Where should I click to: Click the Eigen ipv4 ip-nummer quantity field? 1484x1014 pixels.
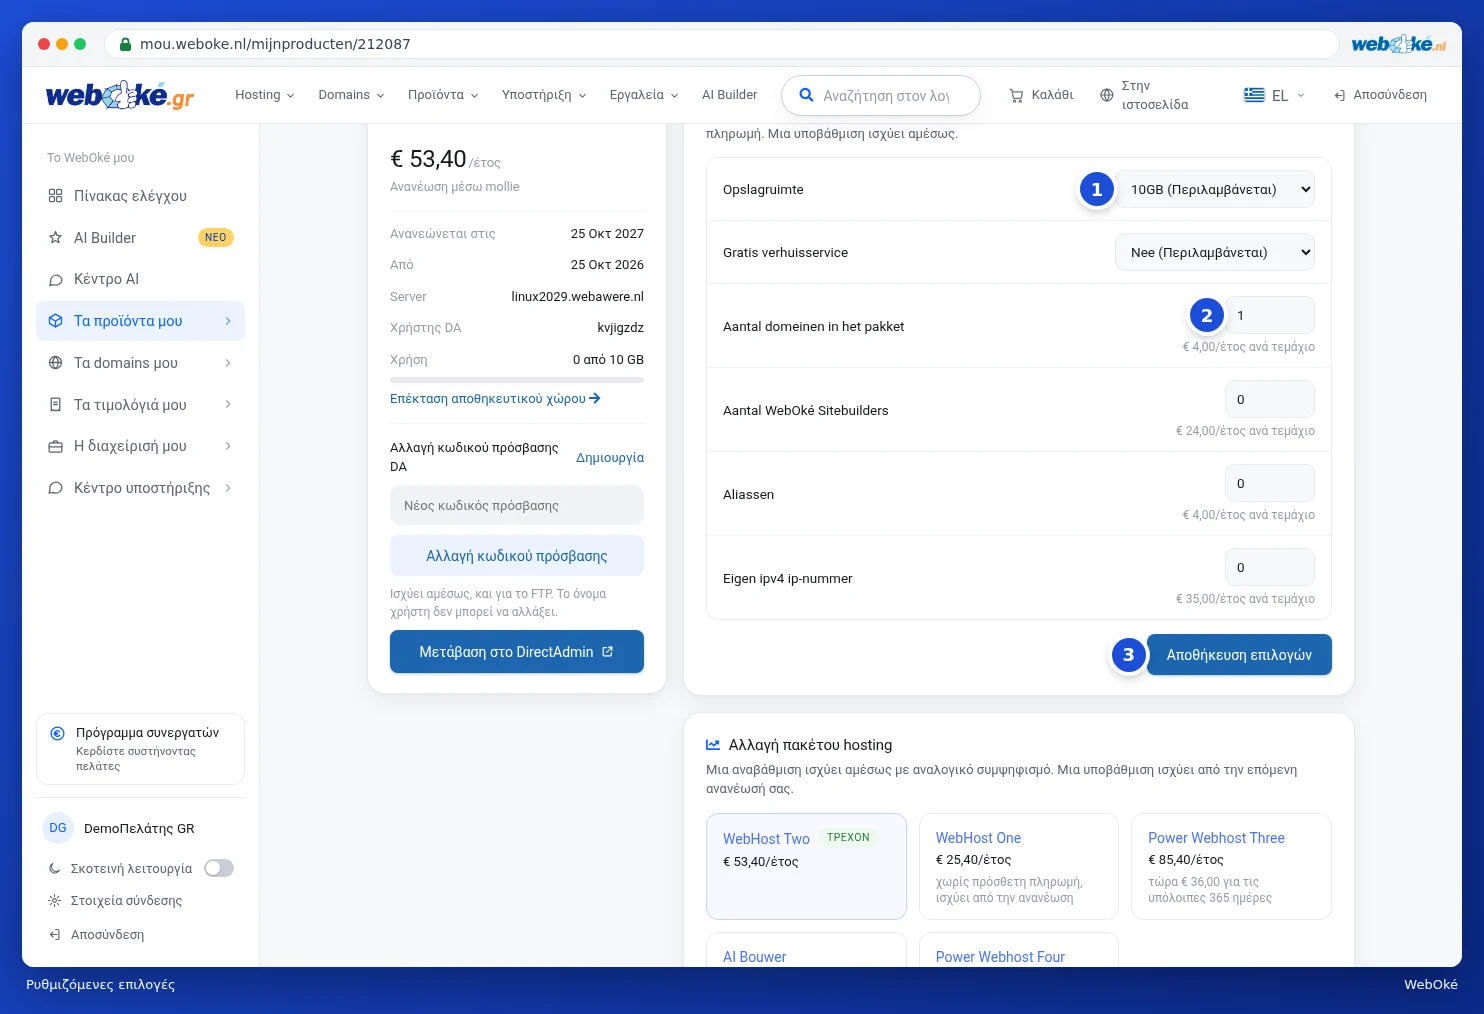point(1270,567)
